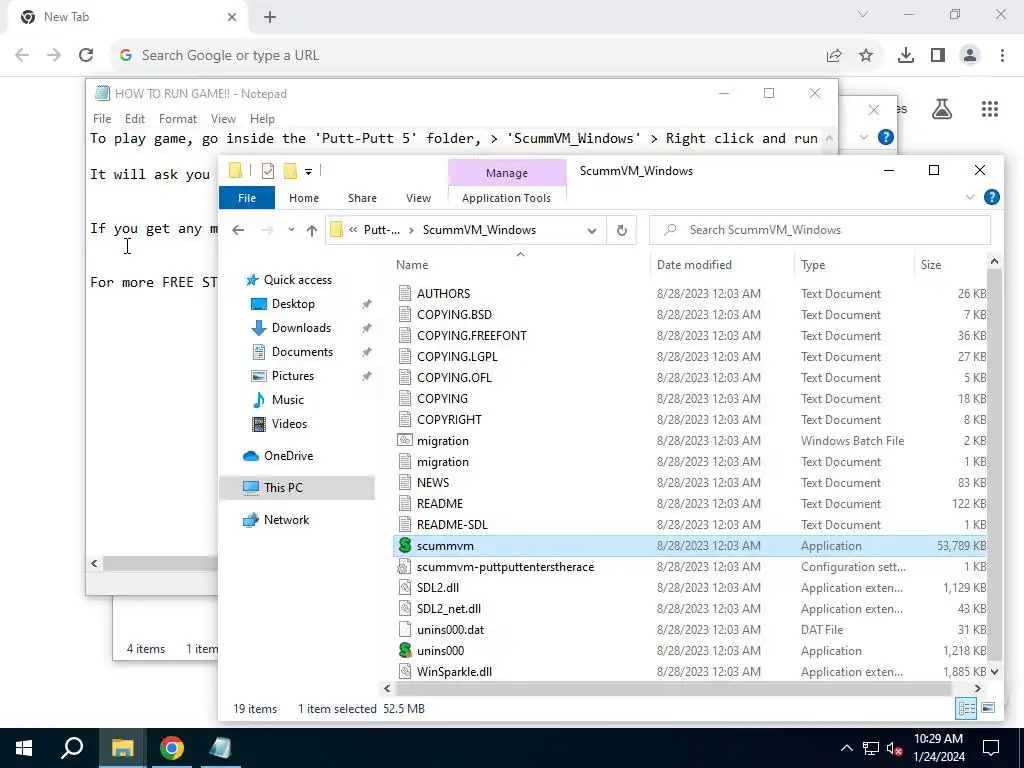This screenshot has height=768, width=1024.
Task: Reload the Chrome page
Action: click(x=86, y=56)
